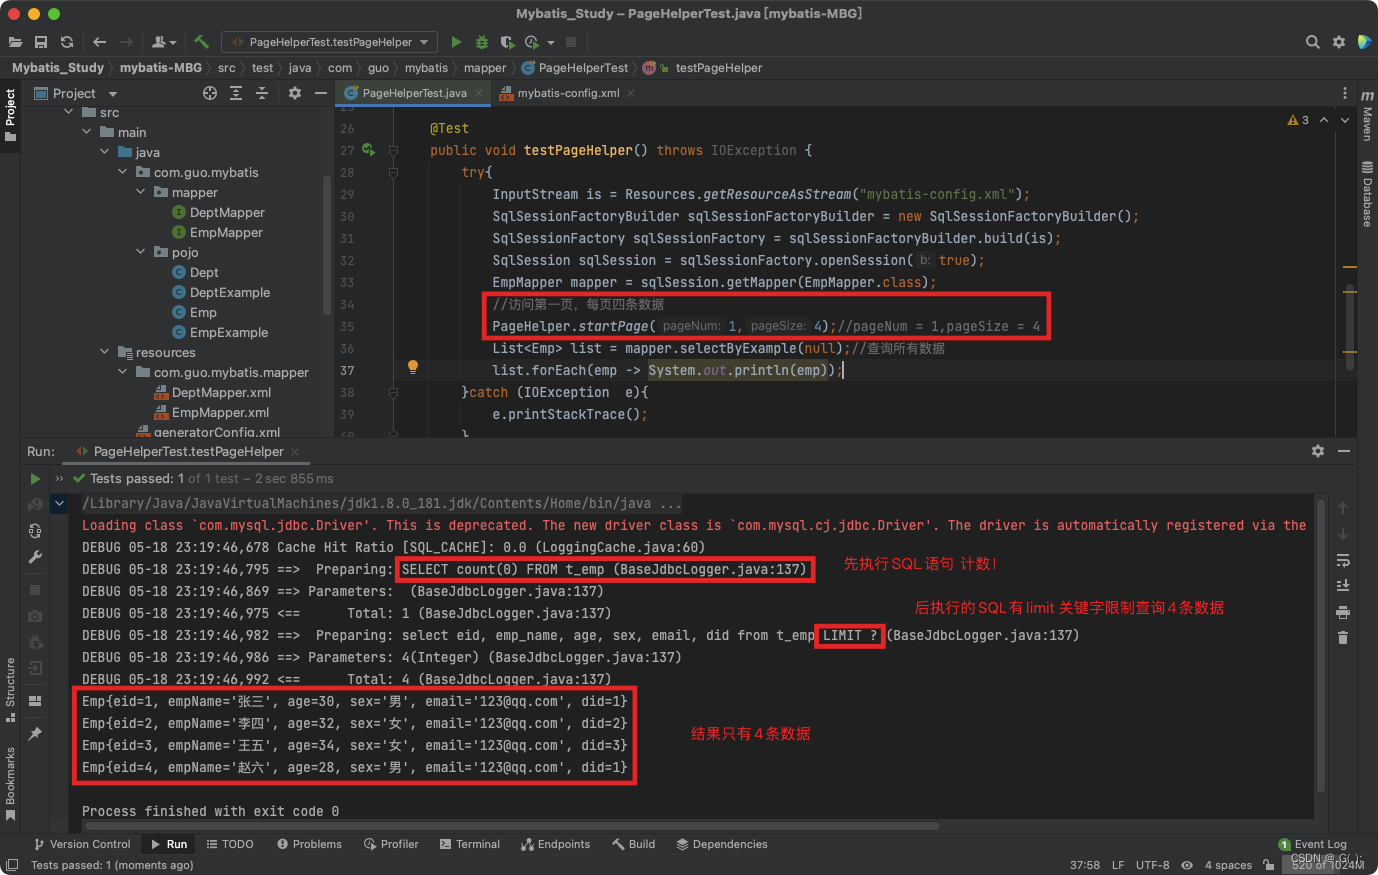The image size is (1378, 875).
Task: Hide the Project panel with the minus icon
Action: click(321, 93)
